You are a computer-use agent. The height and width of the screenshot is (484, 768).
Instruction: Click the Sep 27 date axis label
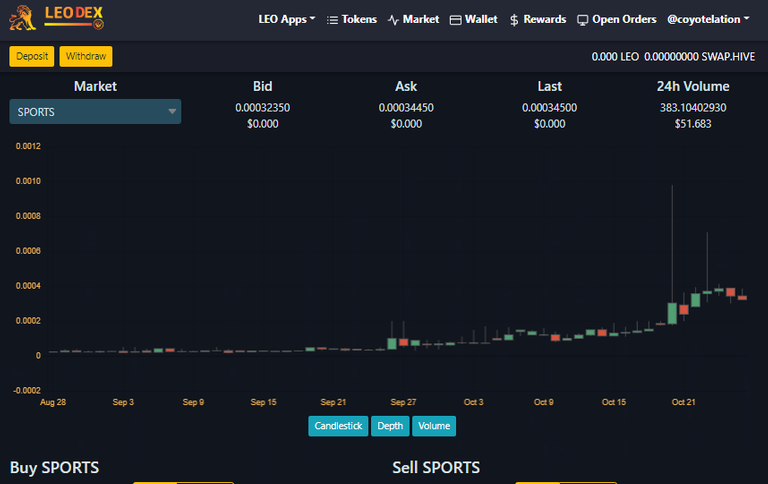pyautogui.click(x=403, y=402)
